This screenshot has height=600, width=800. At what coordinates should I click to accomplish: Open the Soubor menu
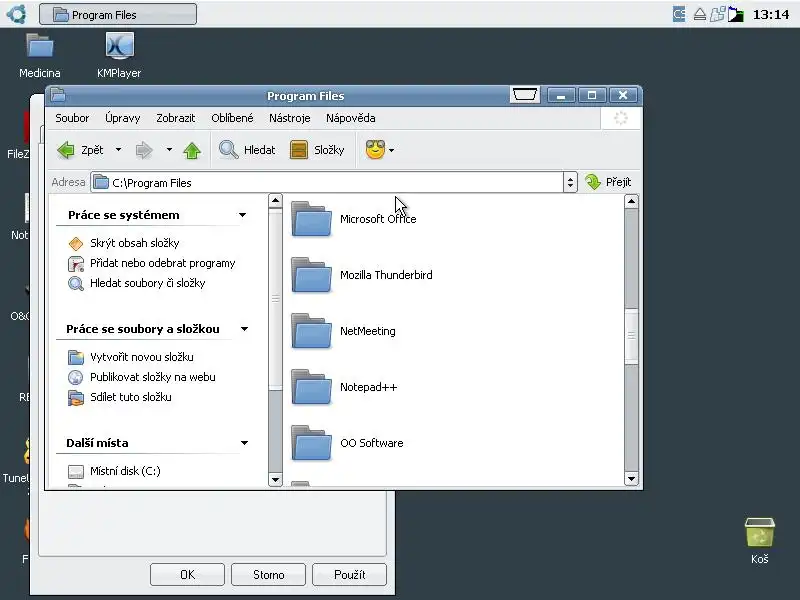point(72,118)
